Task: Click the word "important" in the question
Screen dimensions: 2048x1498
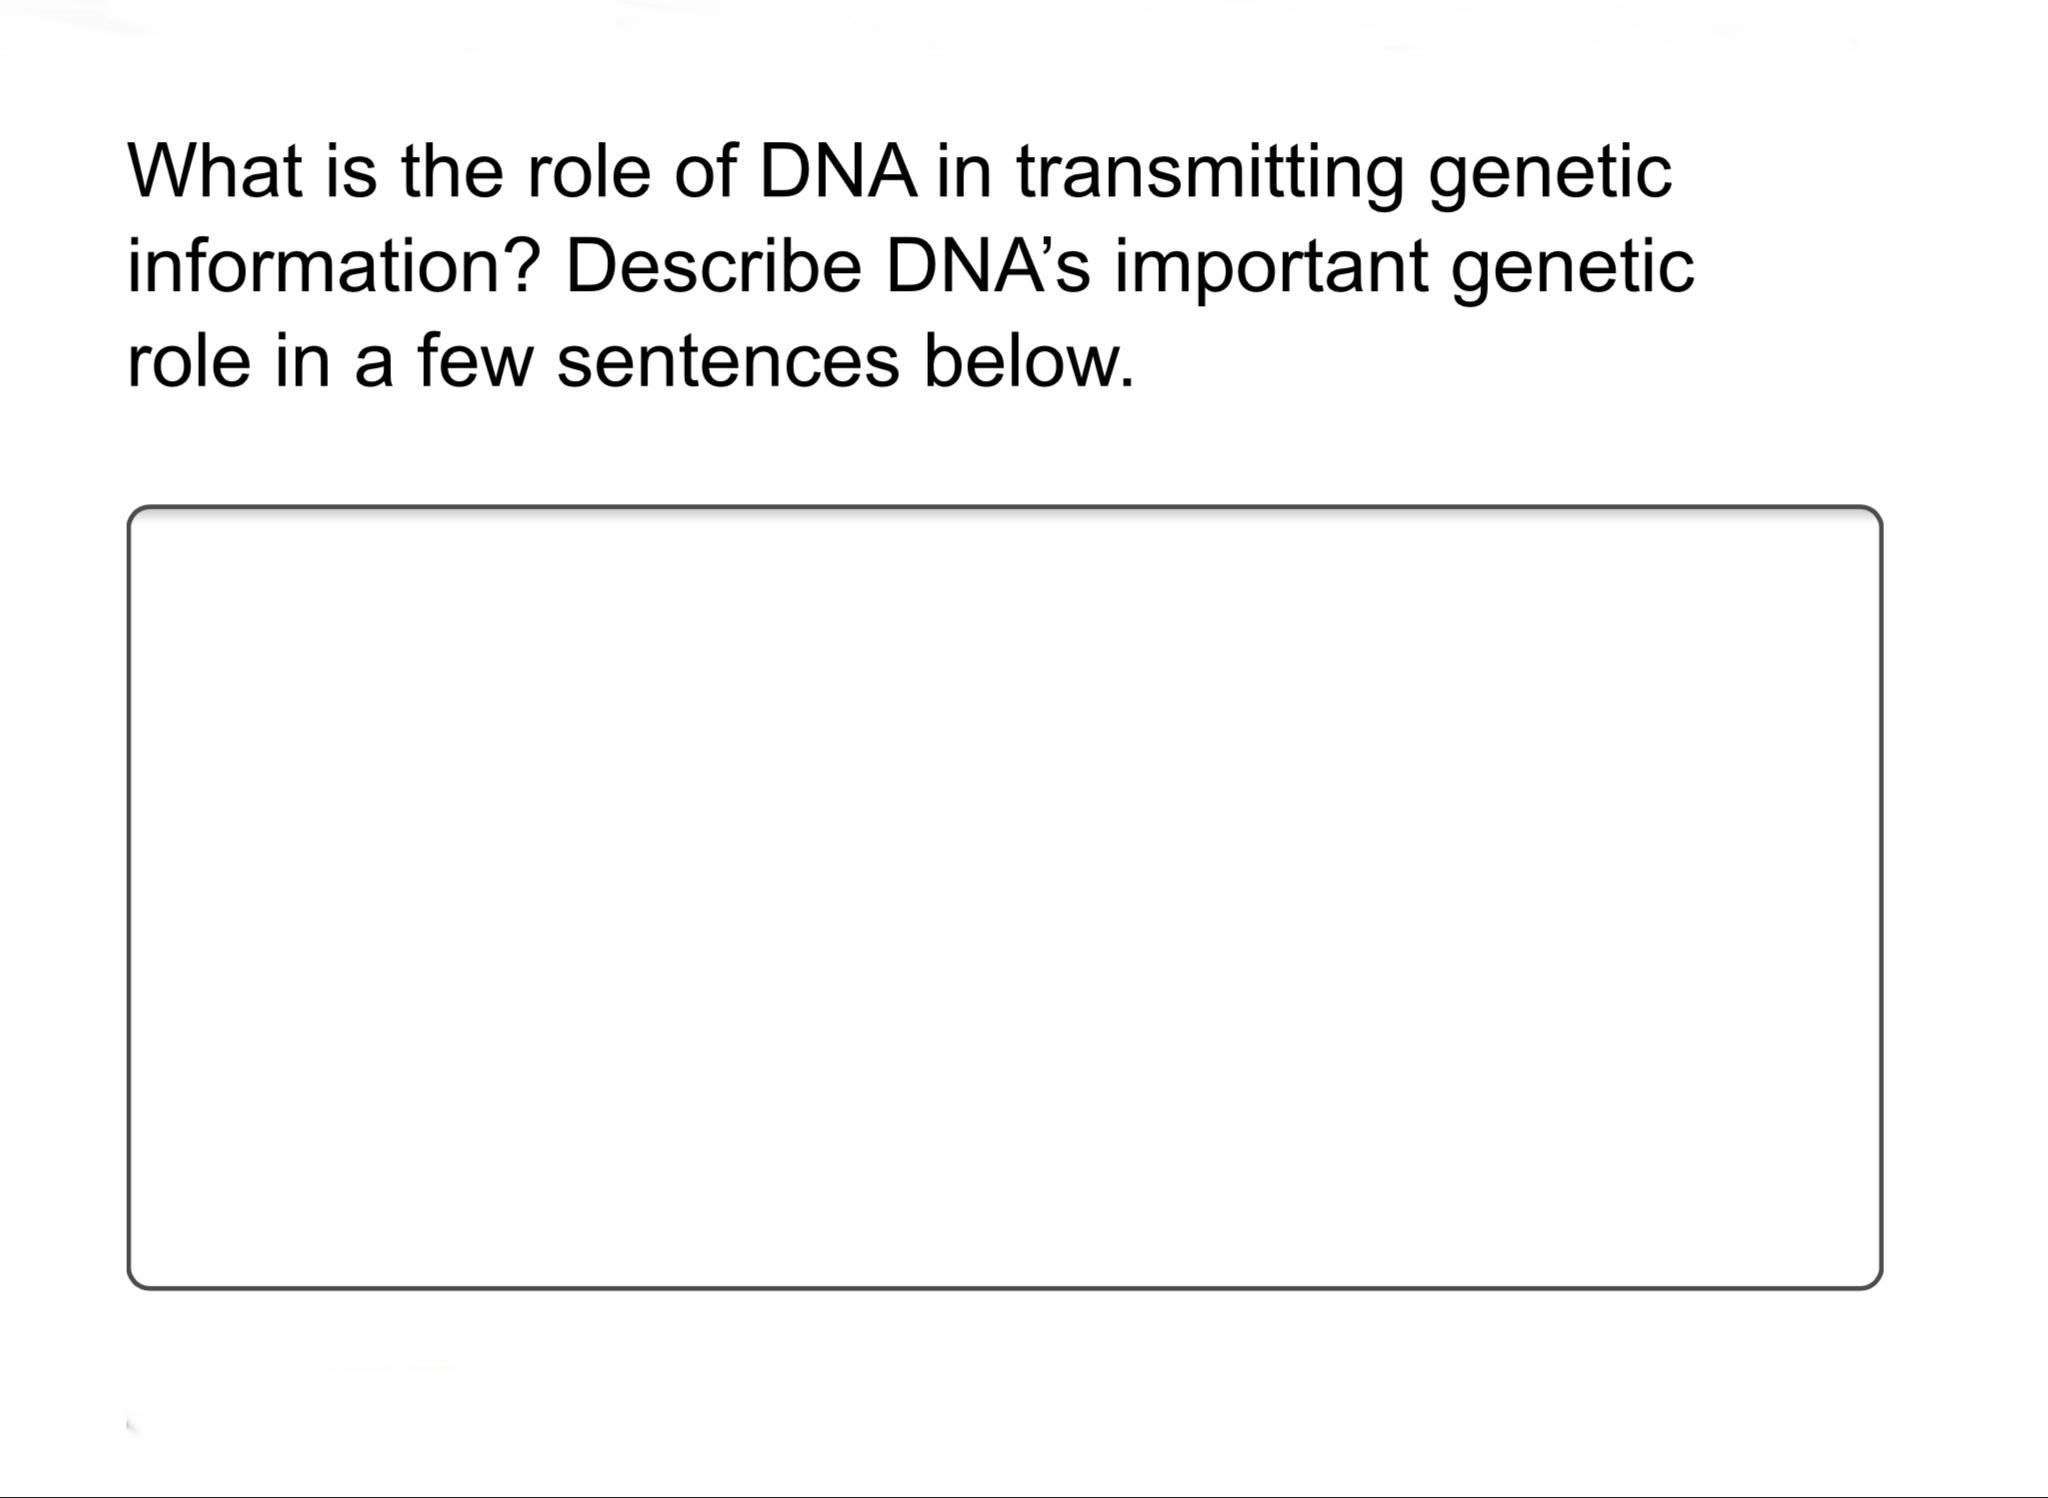Action: (x=1271, y=266)
